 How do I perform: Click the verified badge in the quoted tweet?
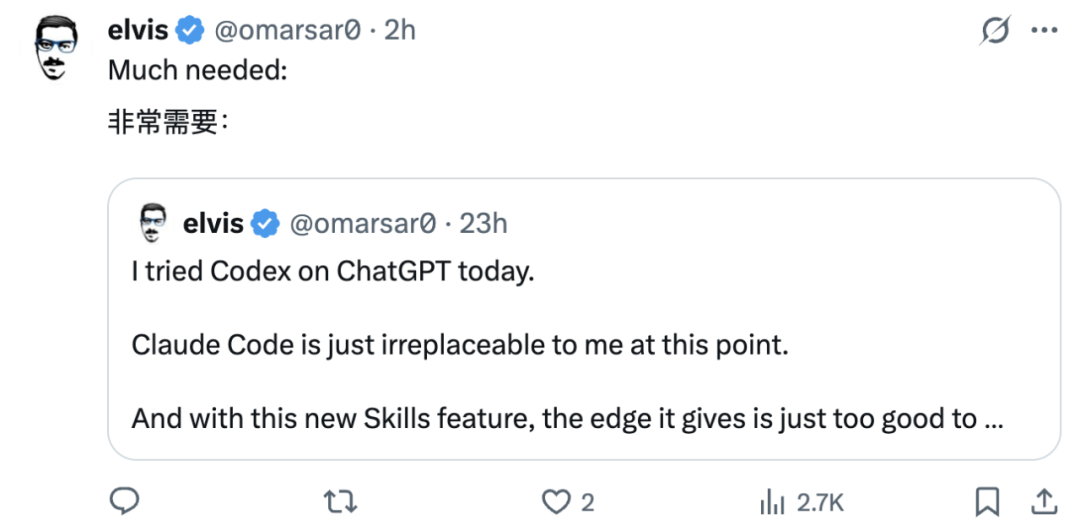pyautogui.click(x=266, y=224)
